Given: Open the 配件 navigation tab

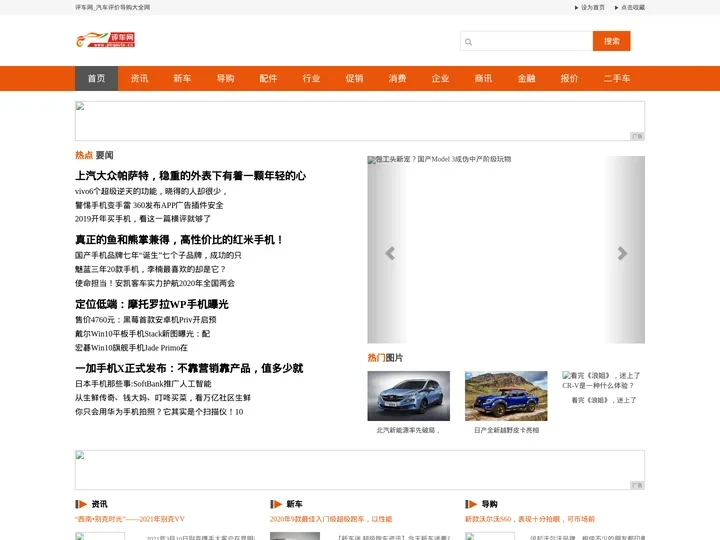Looking at the screenshot, I should click(x=268, y=79).
